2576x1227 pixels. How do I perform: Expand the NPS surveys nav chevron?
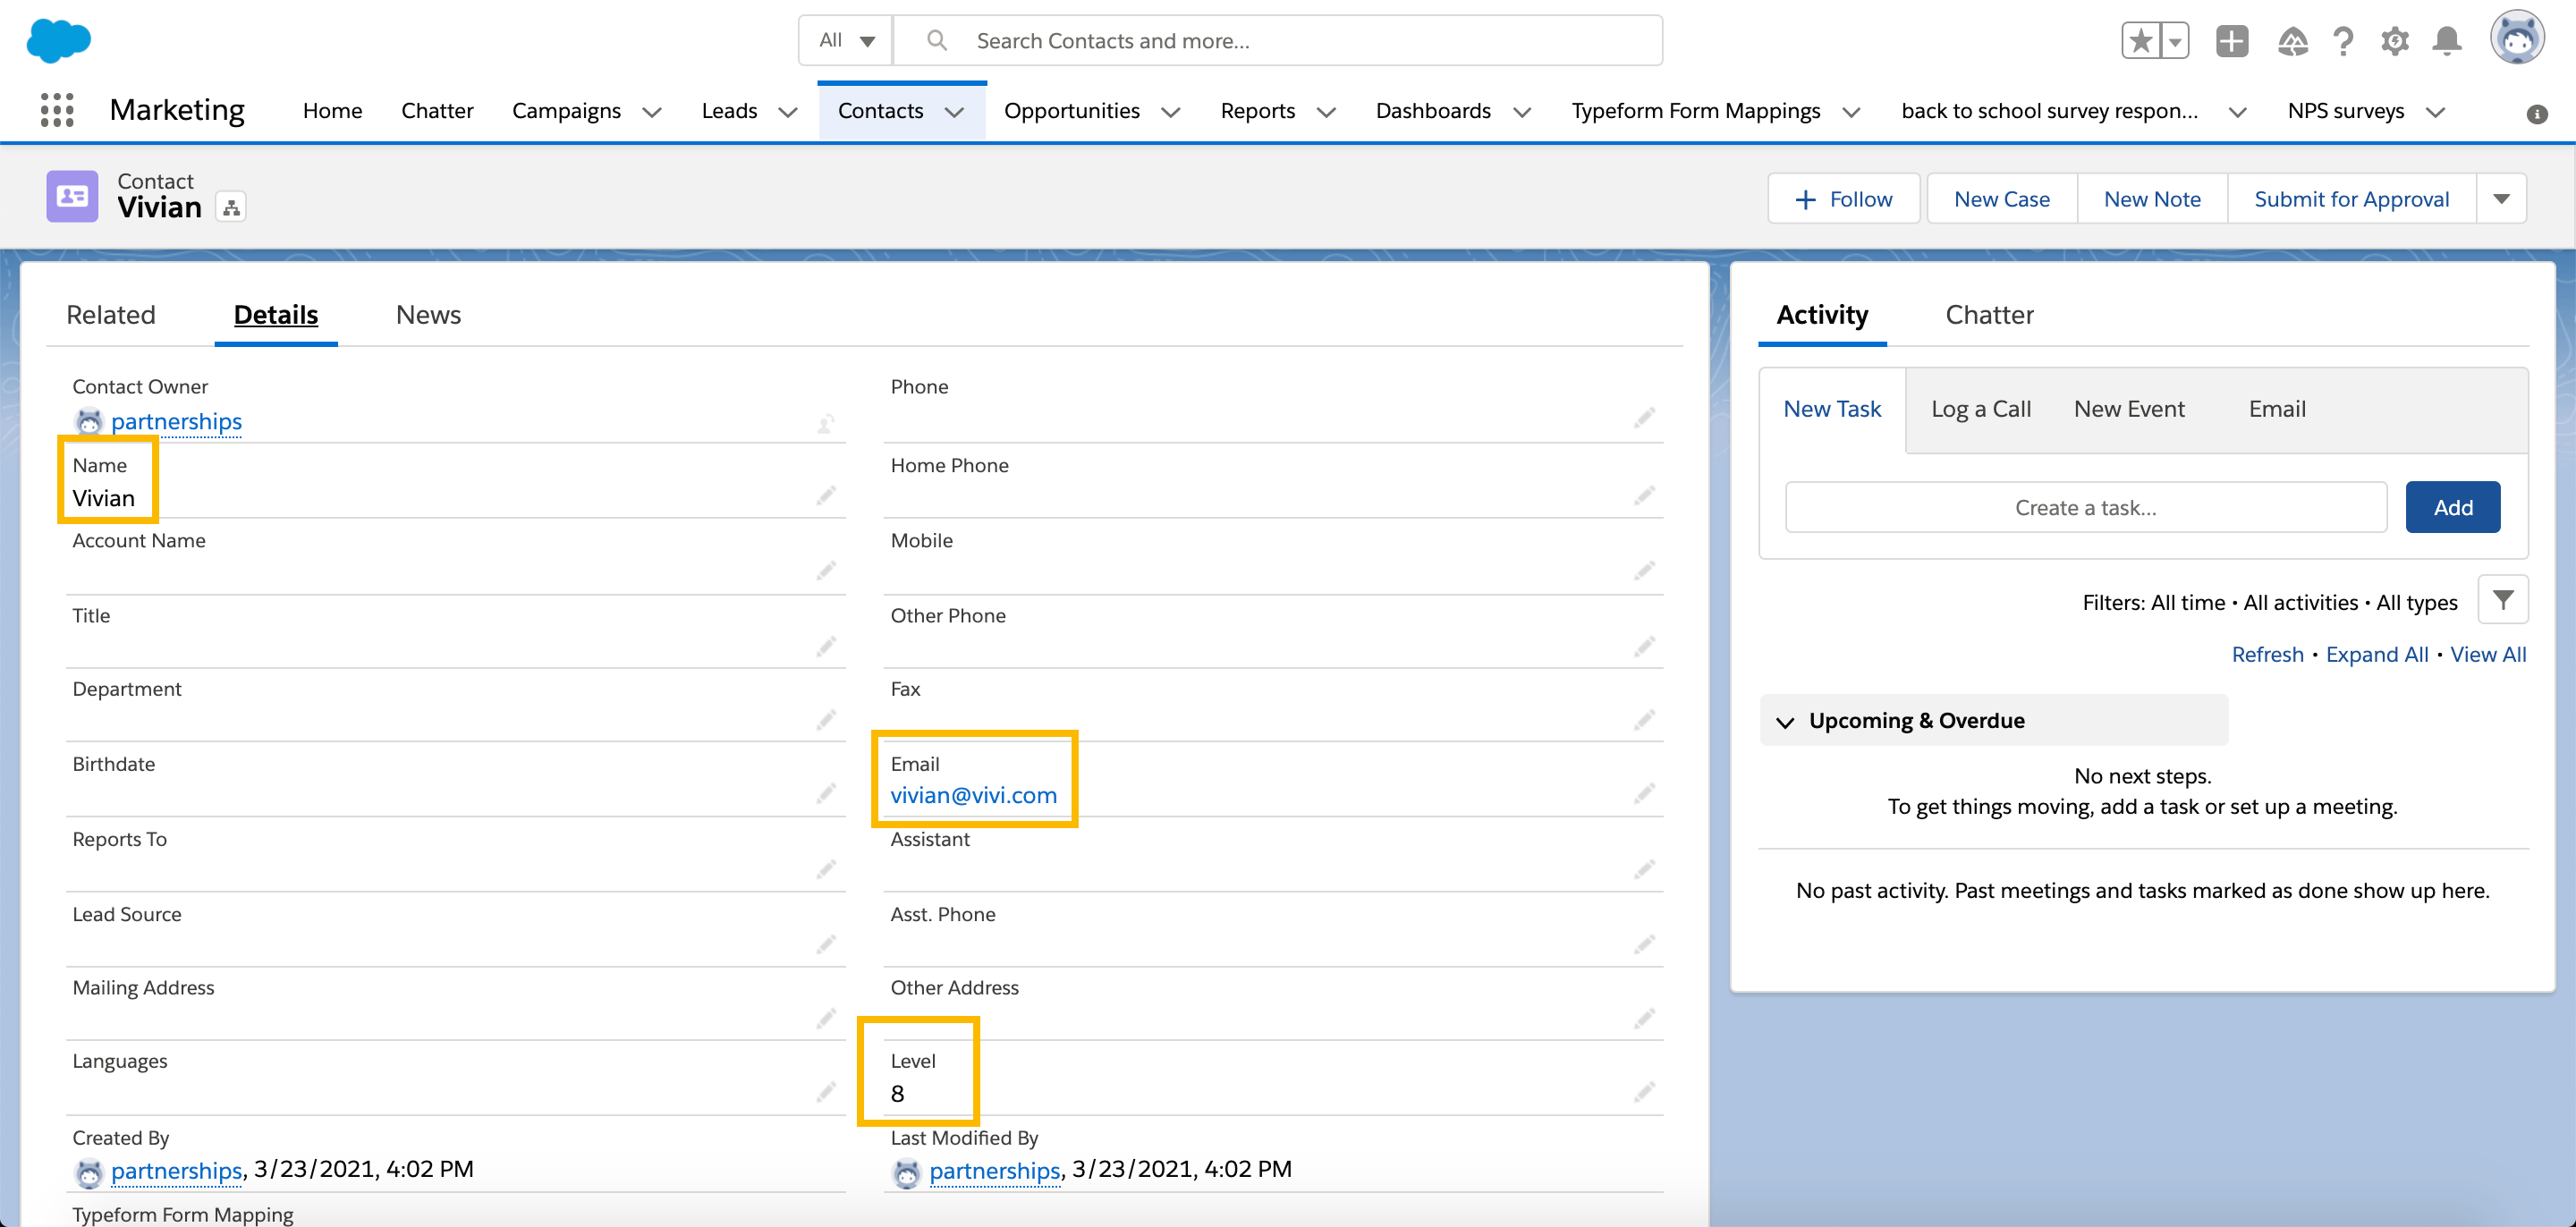2436,112
